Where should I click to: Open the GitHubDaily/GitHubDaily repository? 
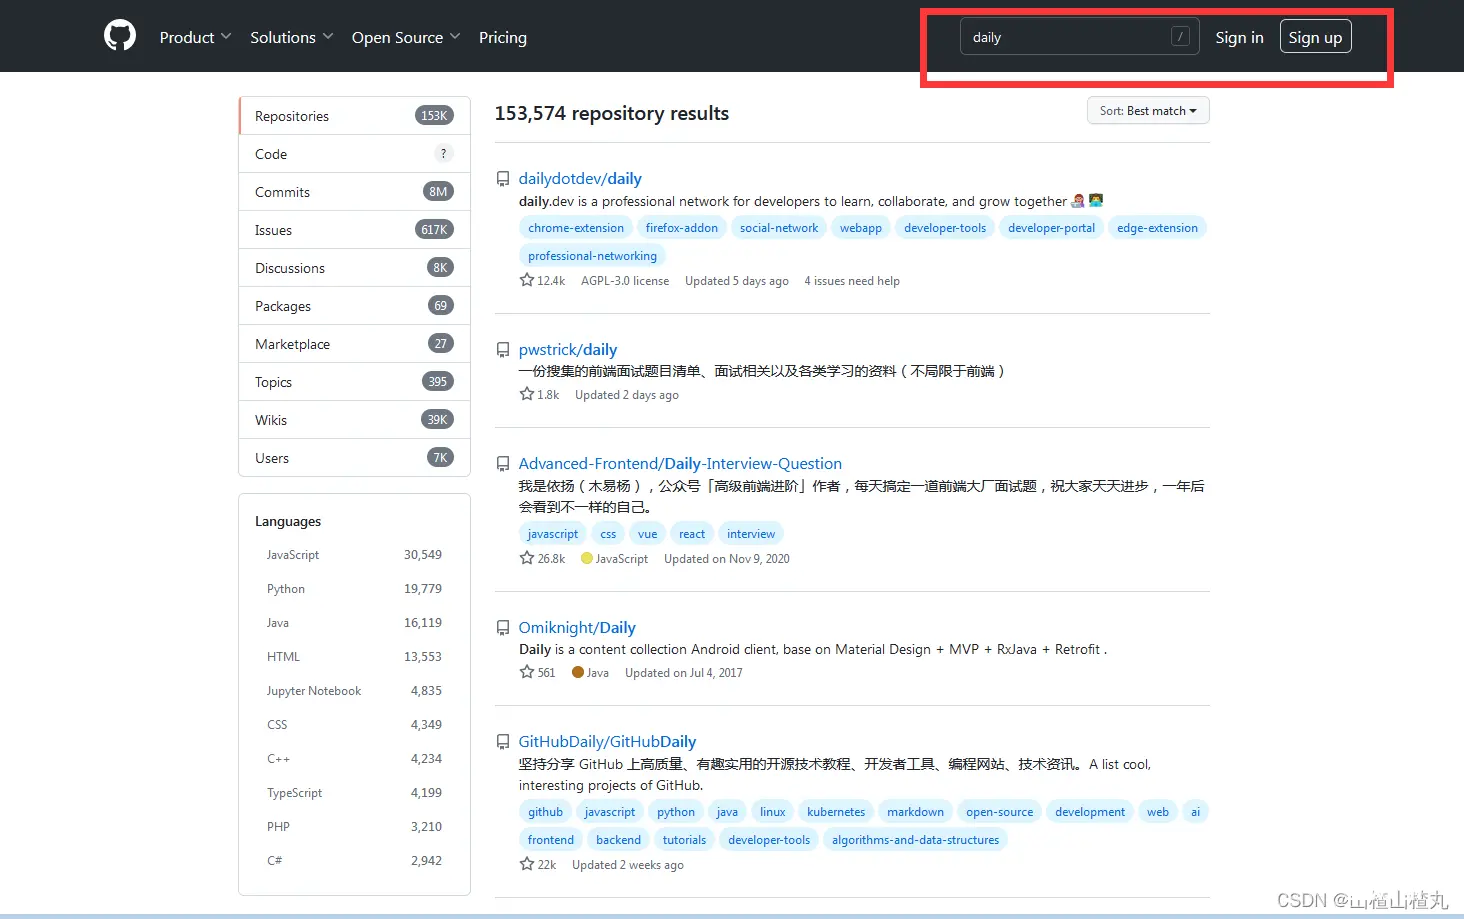[607, 742]
